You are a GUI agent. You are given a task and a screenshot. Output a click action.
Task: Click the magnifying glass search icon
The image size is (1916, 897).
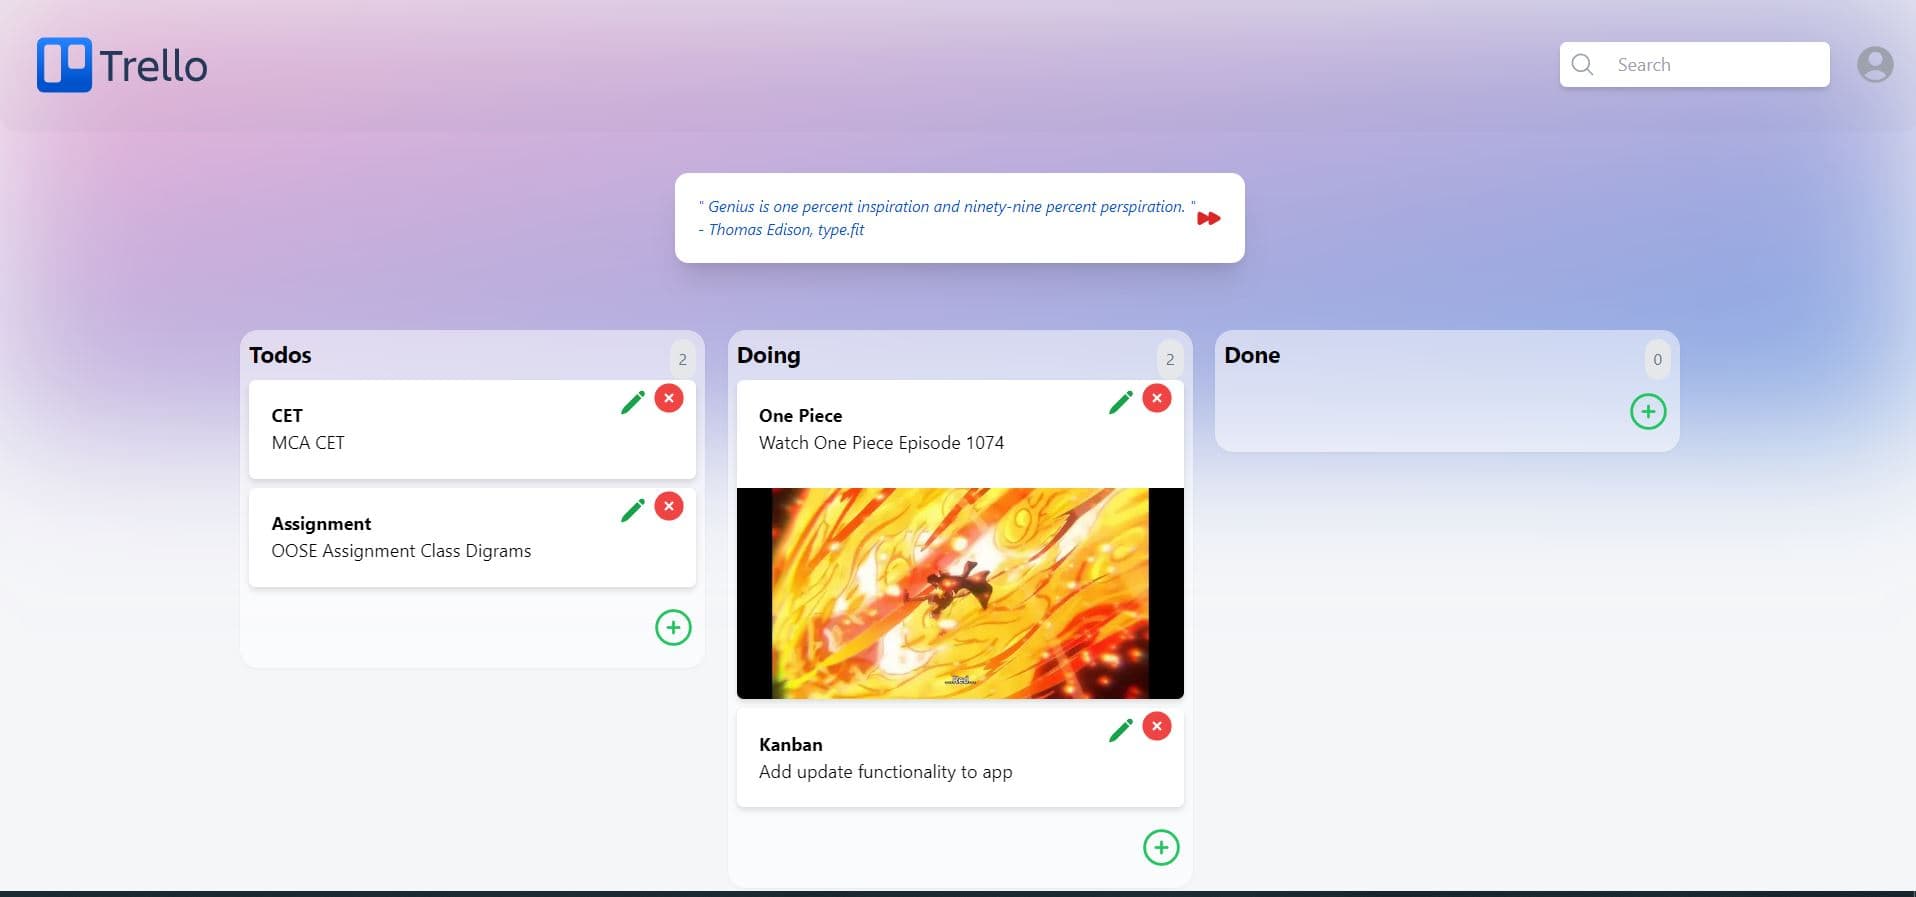click(1582, 64)
